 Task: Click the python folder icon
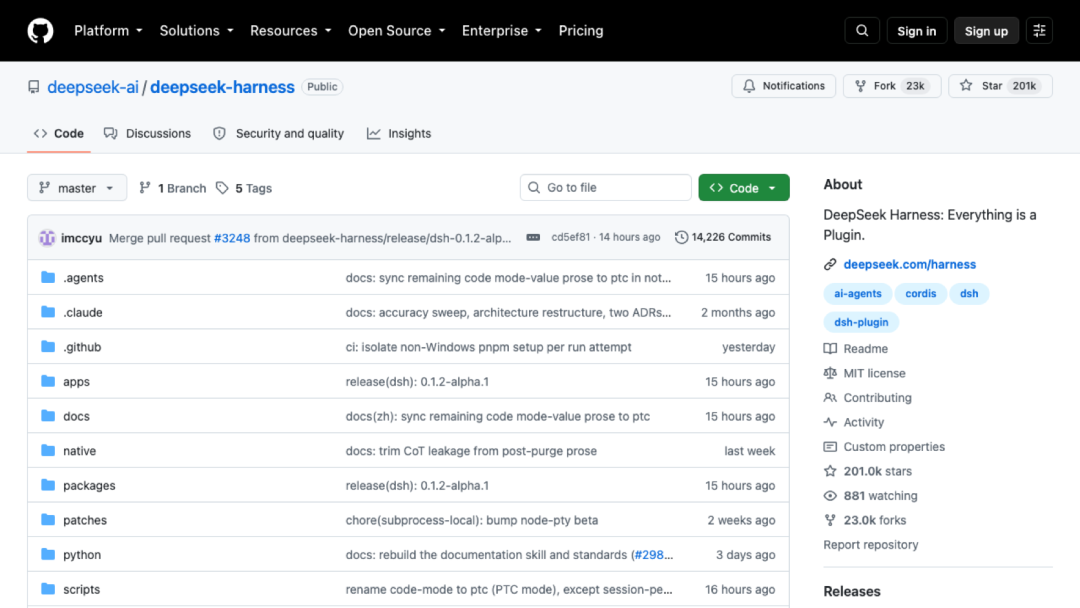[48, 554]
